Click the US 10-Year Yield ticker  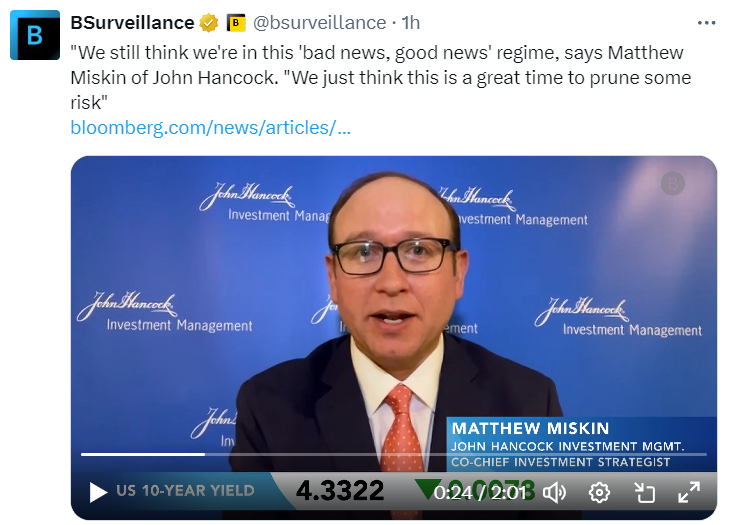point(186,490)
